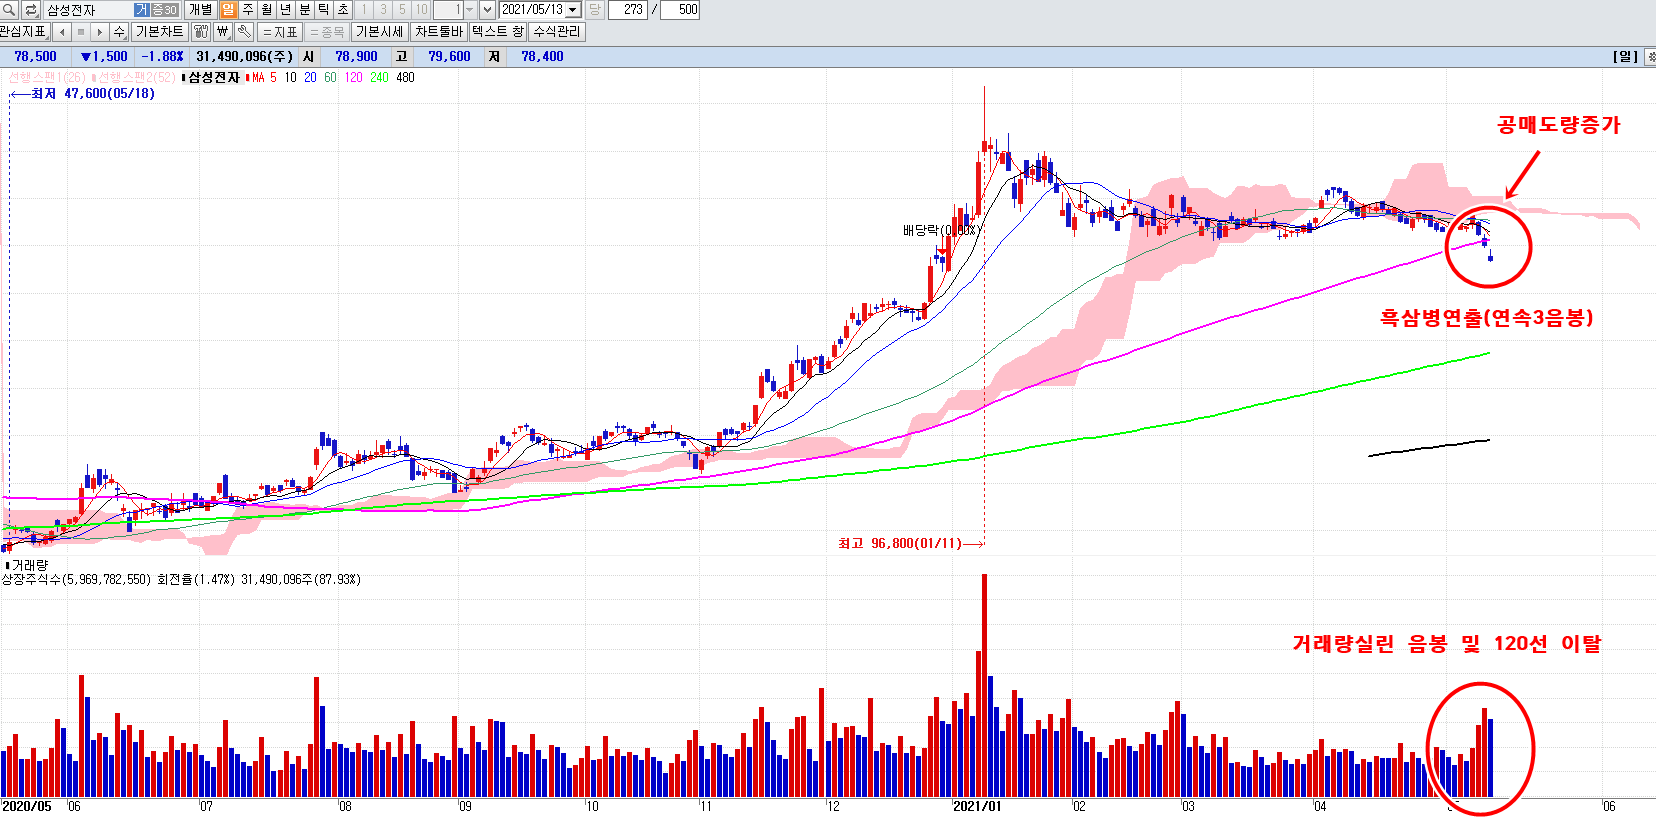
Task: Choose the 10 interval preset button
Action: [421, 10]
